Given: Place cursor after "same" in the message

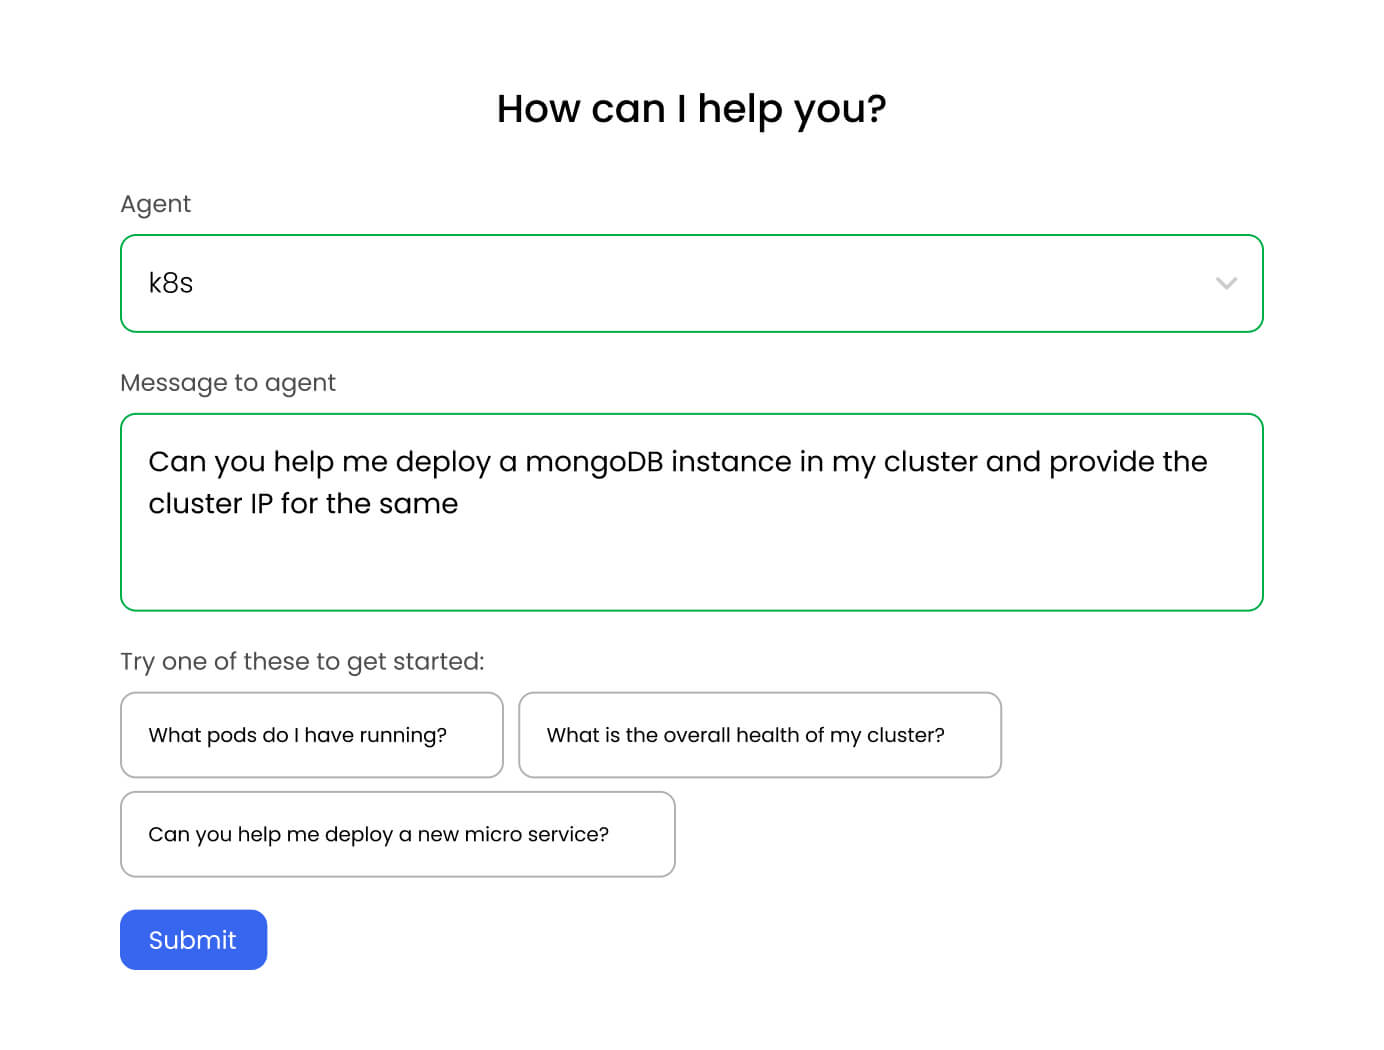Looking at the screenshot, I should click(x=459, y=504).
